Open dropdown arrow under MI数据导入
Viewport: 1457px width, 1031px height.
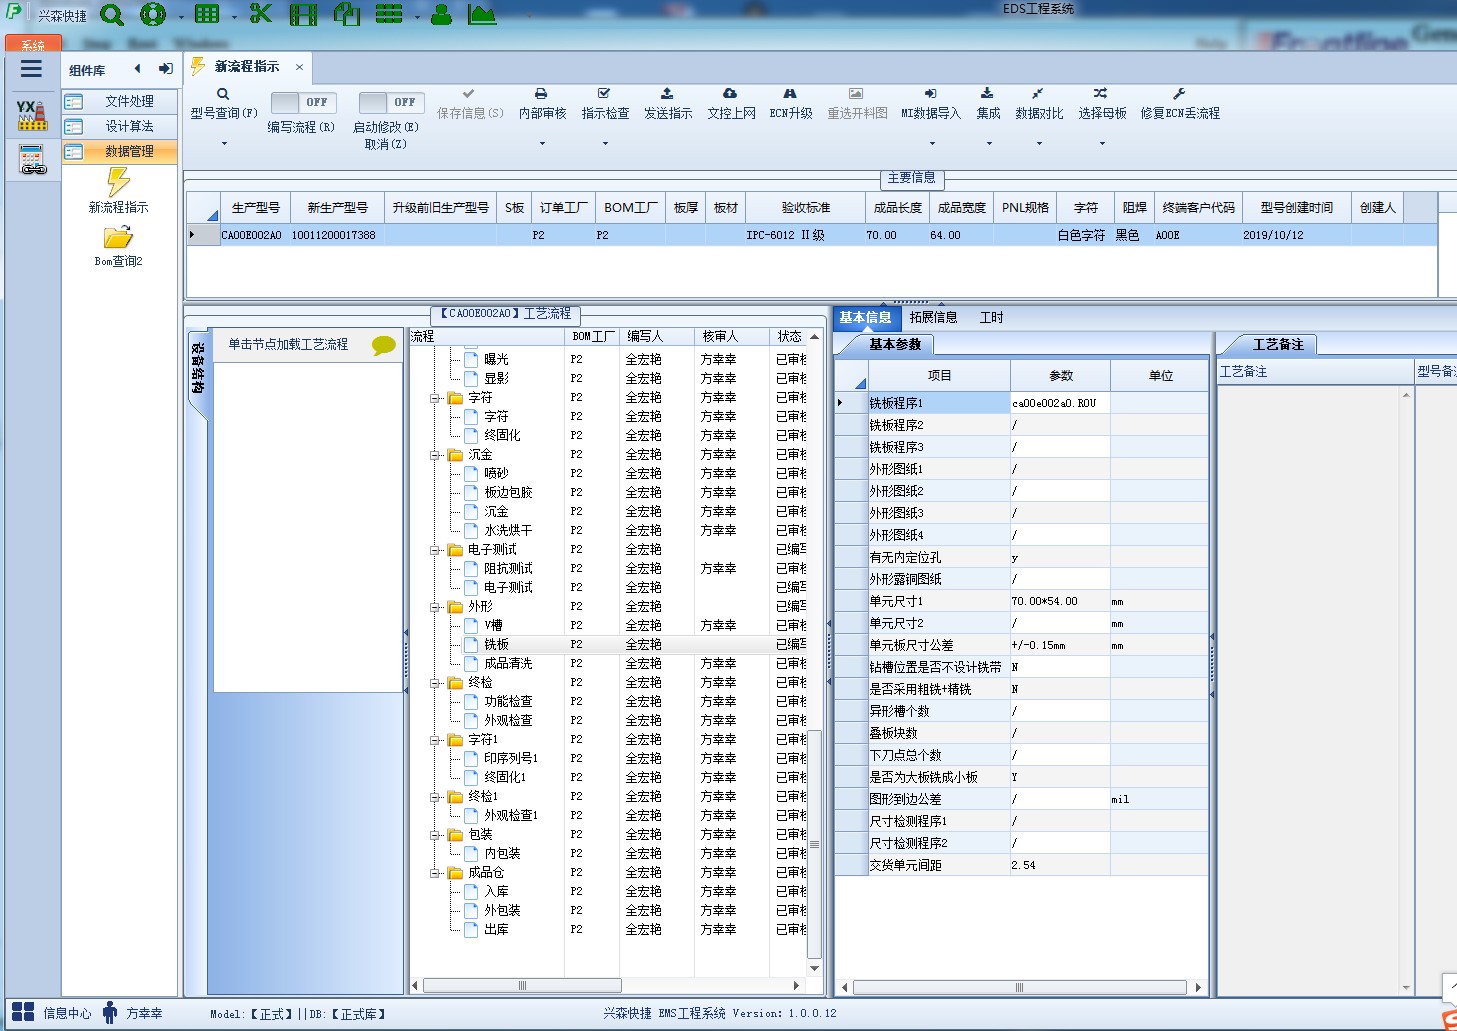pos(931,144)
